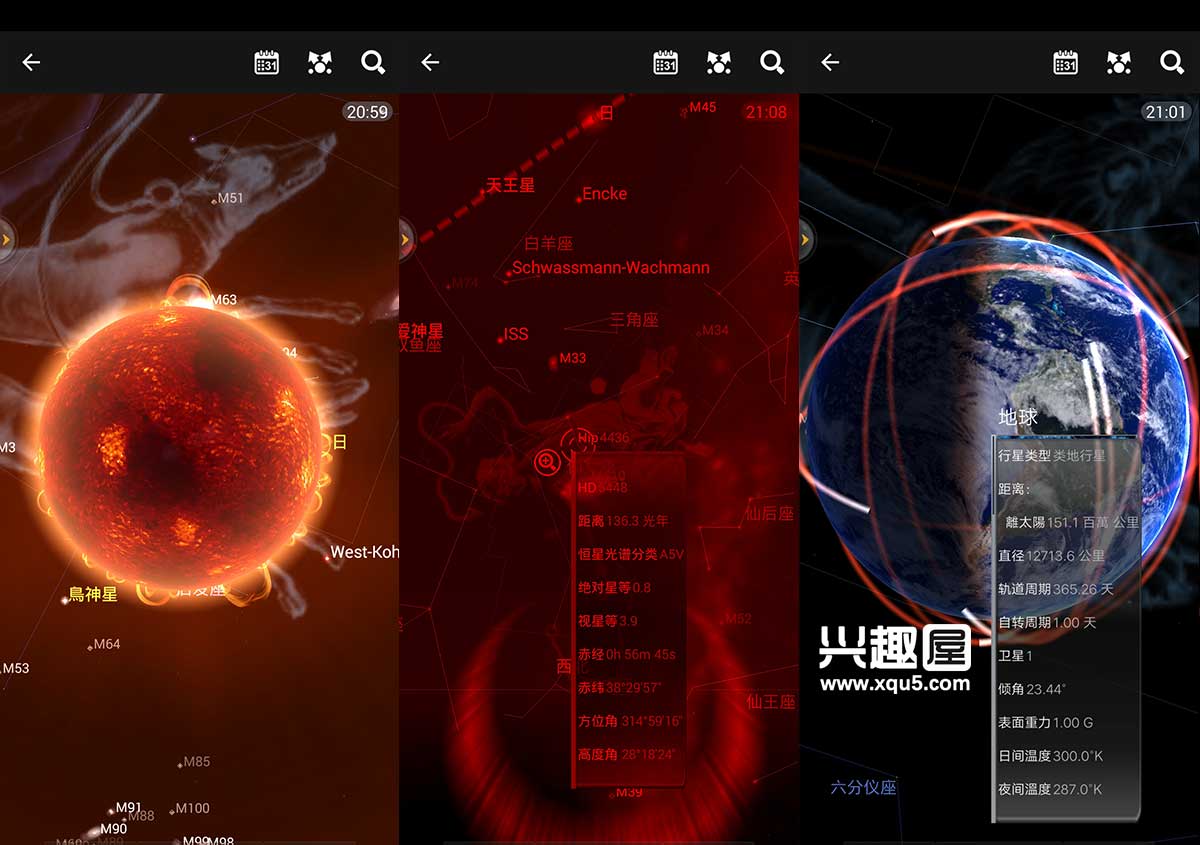This screenshot has height=845, width=1200.
Task: Select the glowing Sun sphere
Action: tap(180, 446)
